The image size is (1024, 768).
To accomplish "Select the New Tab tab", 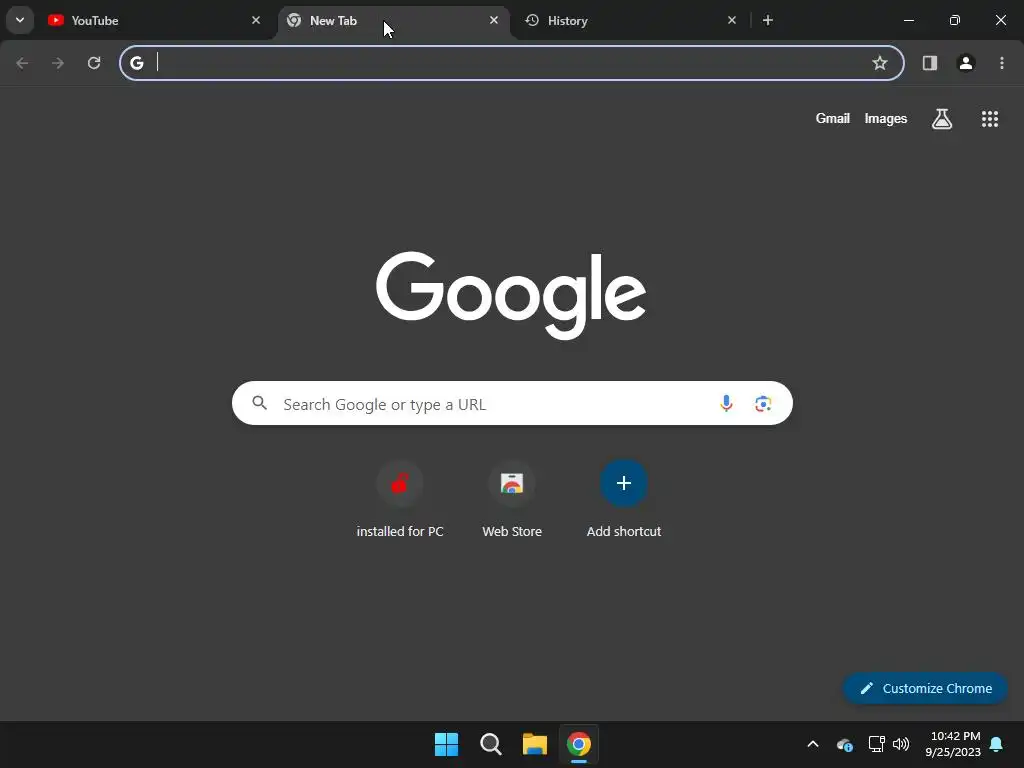I will [x=394, y=20].
